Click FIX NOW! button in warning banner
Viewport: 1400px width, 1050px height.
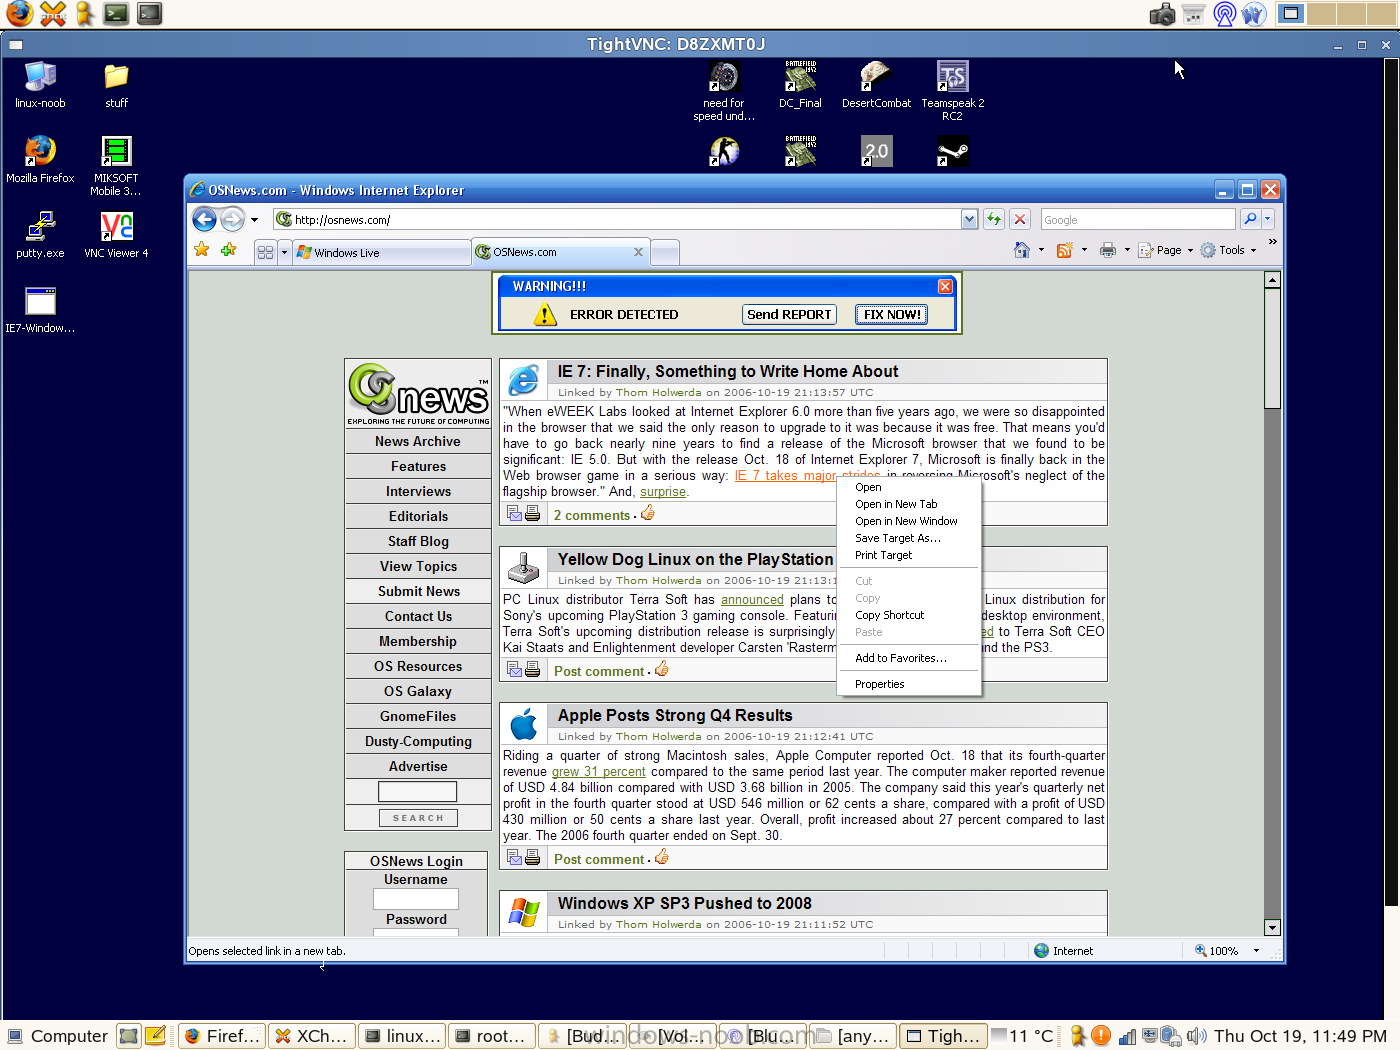pos(892,314)
